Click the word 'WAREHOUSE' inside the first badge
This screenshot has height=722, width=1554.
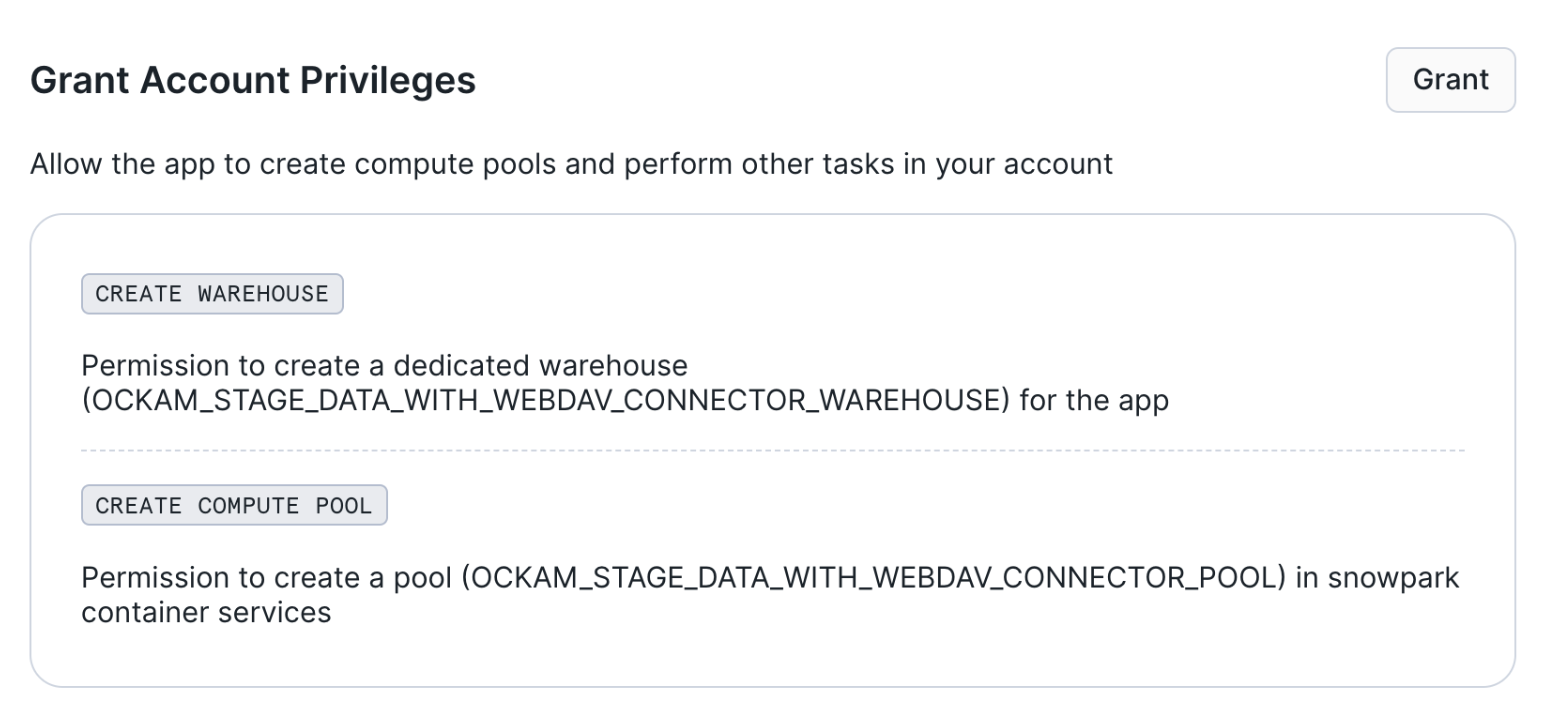click(x=263, y=294)
